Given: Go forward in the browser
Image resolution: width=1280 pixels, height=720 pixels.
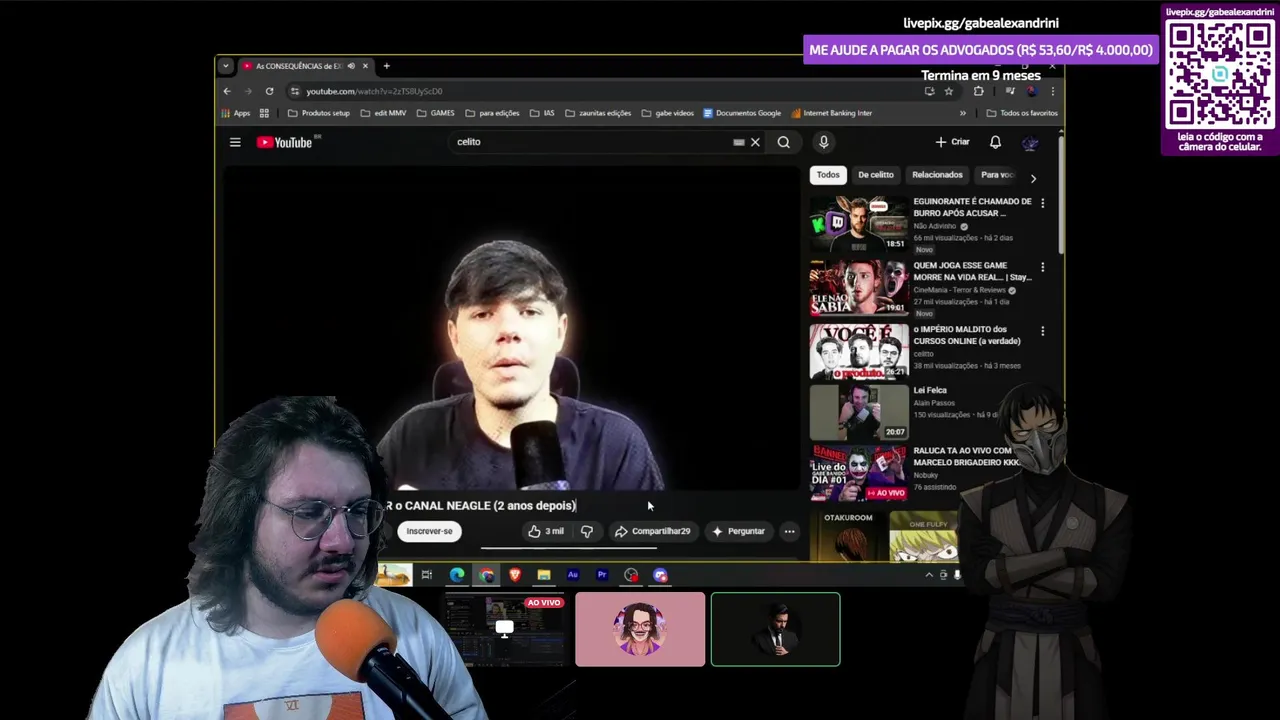Looking at the screenshot, I should coord(248,91).
